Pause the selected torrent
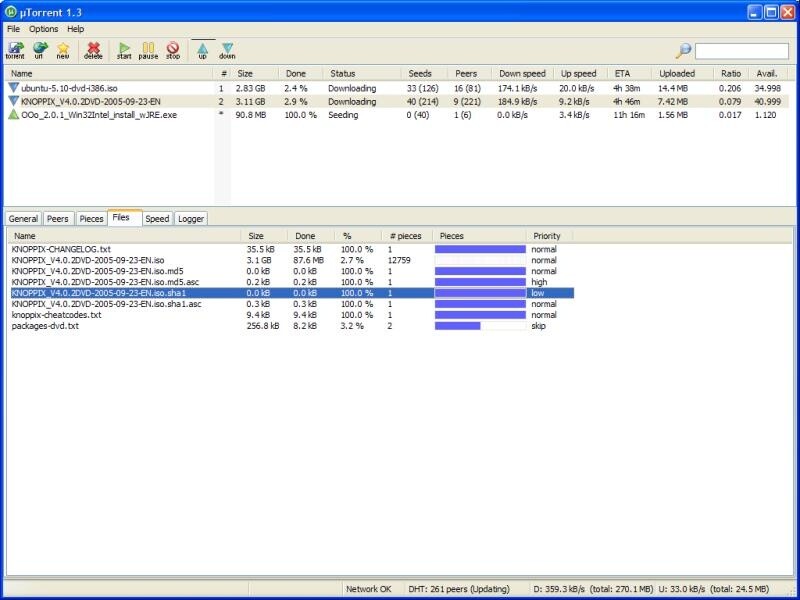 click(x=147, y=49)
